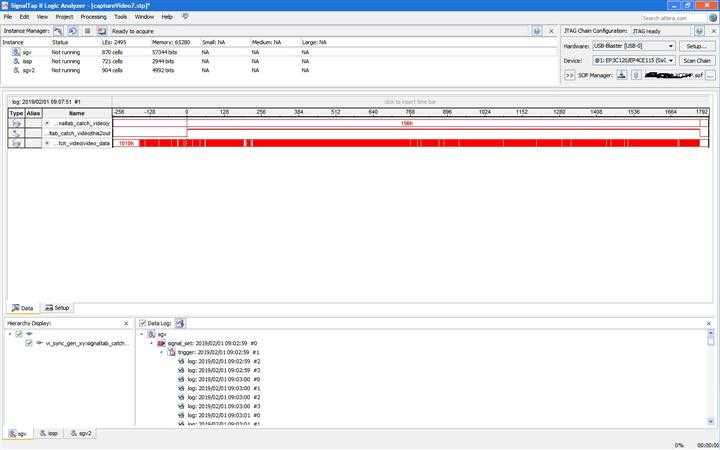The image size is (720, 450).
Task: Click the Autorun Analysis icon in Instance Manager
Action: click(73, 31)
